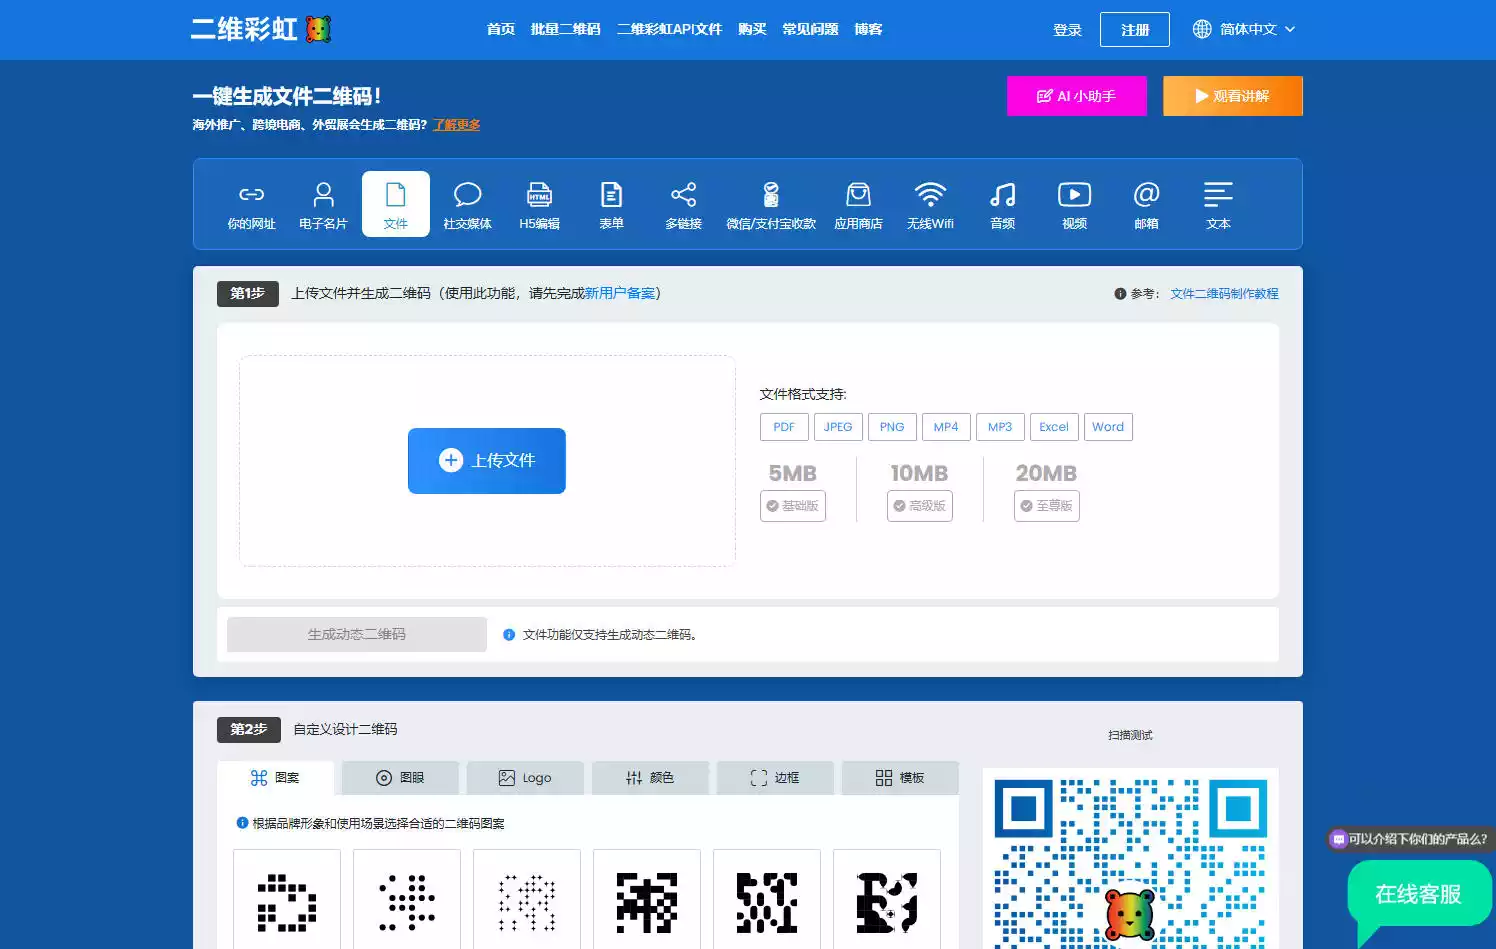Click the 高级版 plan badge
This screenshot has height=949, width=1496.
(920, 506)
